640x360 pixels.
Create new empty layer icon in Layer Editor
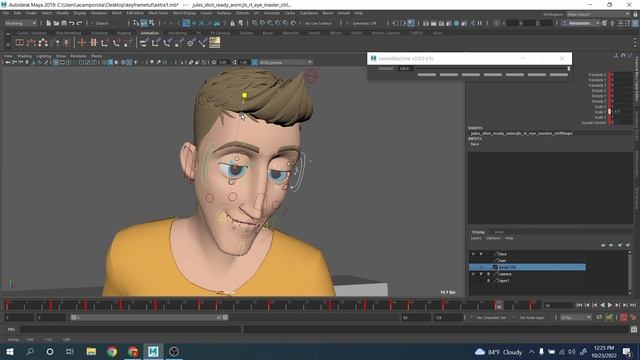tap(620, 245)
